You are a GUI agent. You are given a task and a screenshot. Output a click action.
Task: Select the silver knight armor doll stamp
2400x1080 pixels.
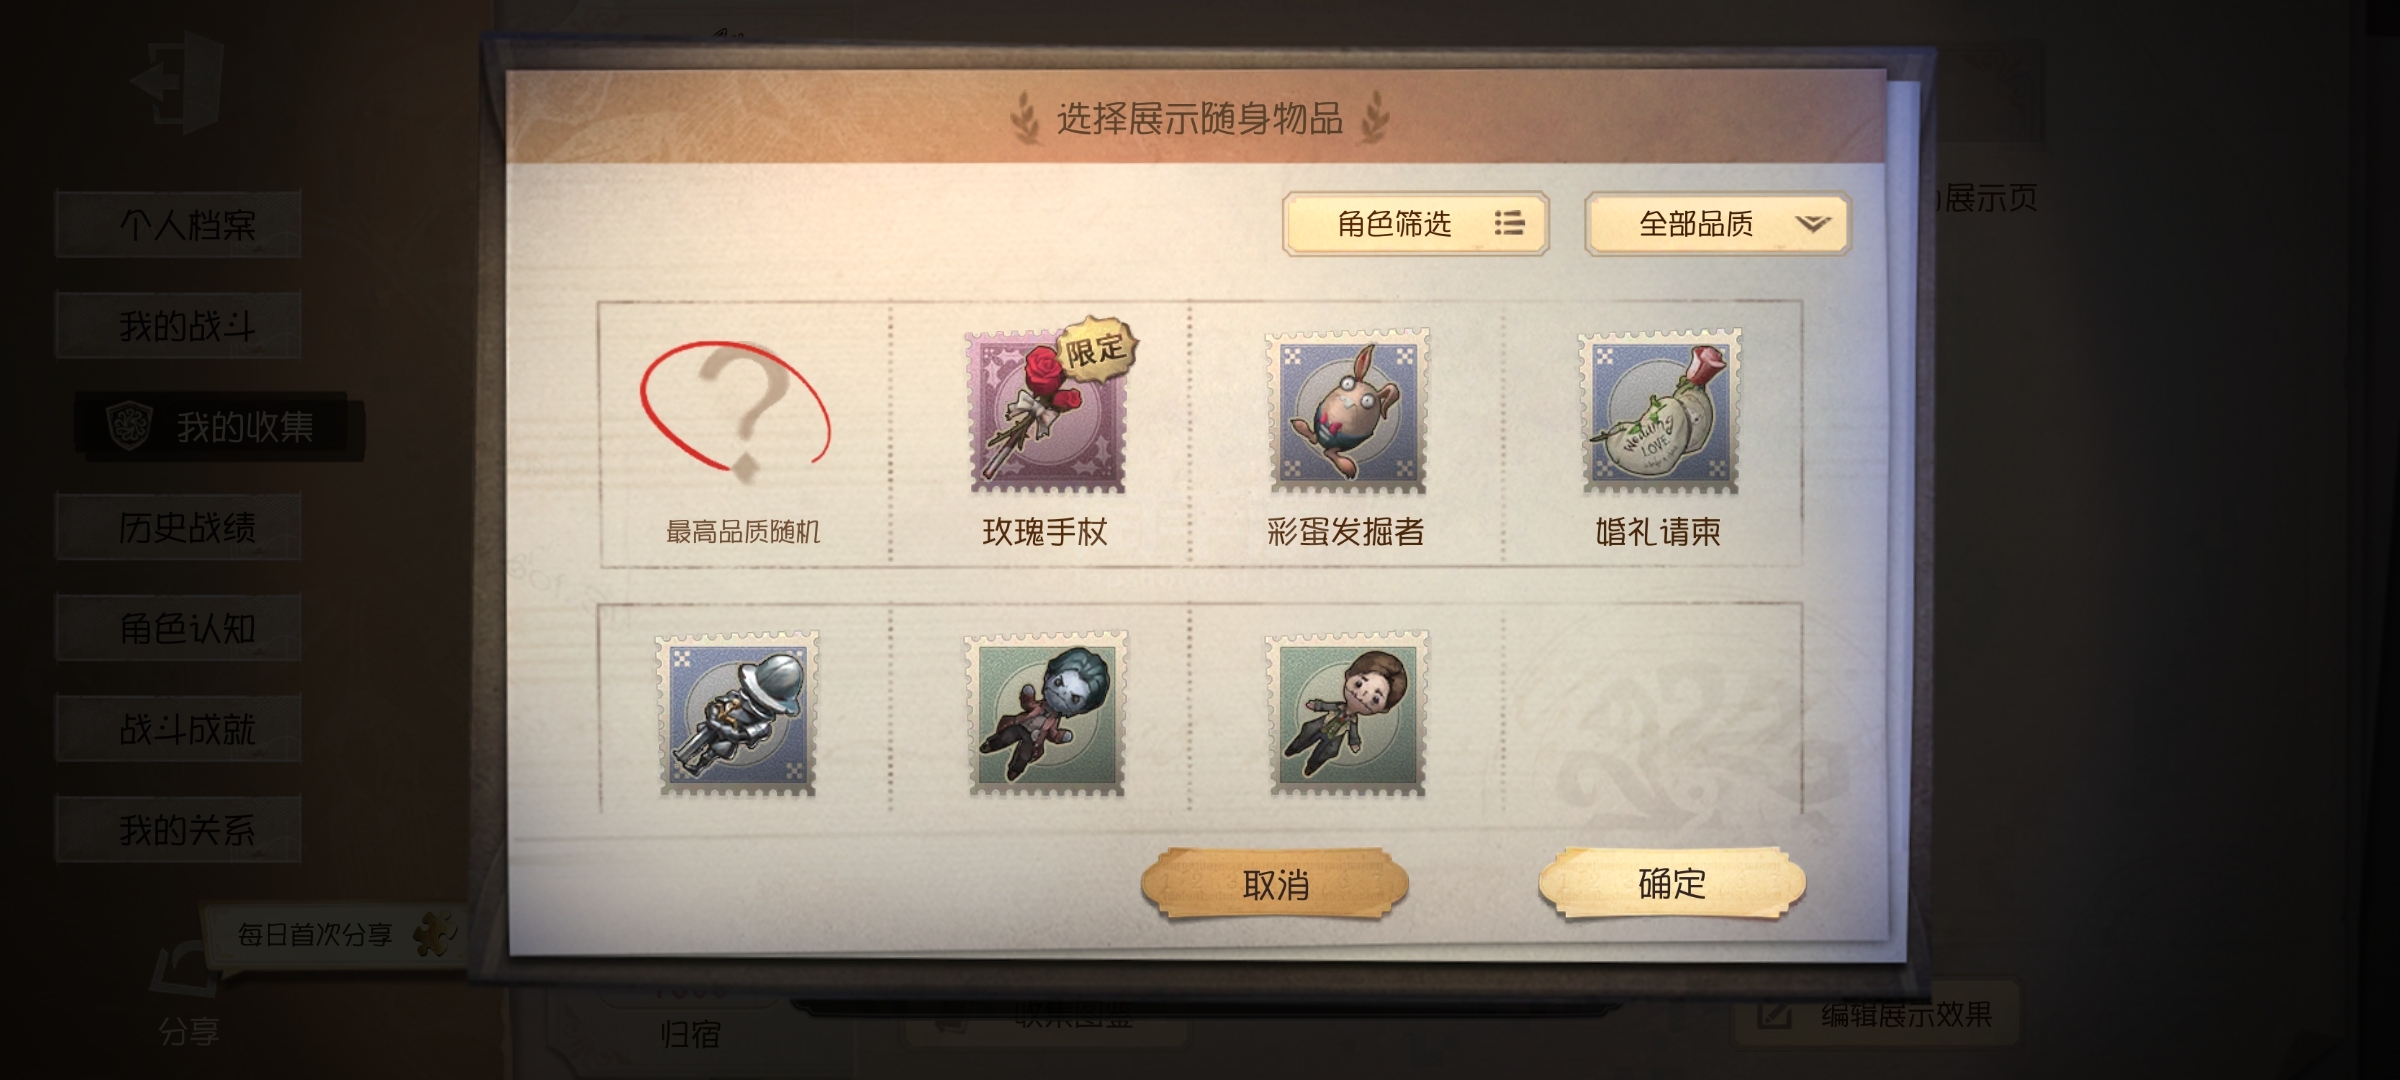coord(737,714)
